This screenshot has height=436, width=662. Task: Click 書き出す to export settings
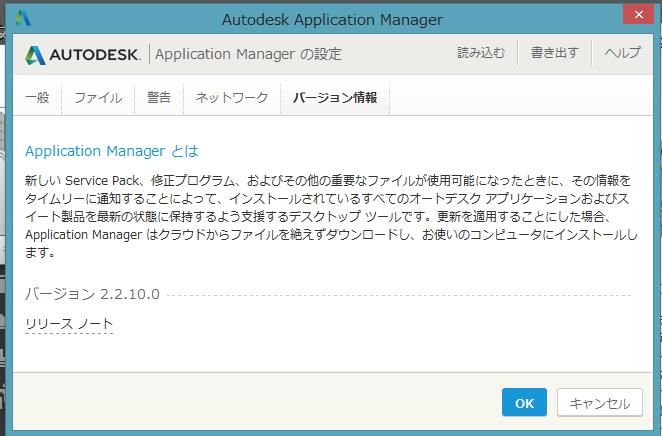tap(554, 53)
